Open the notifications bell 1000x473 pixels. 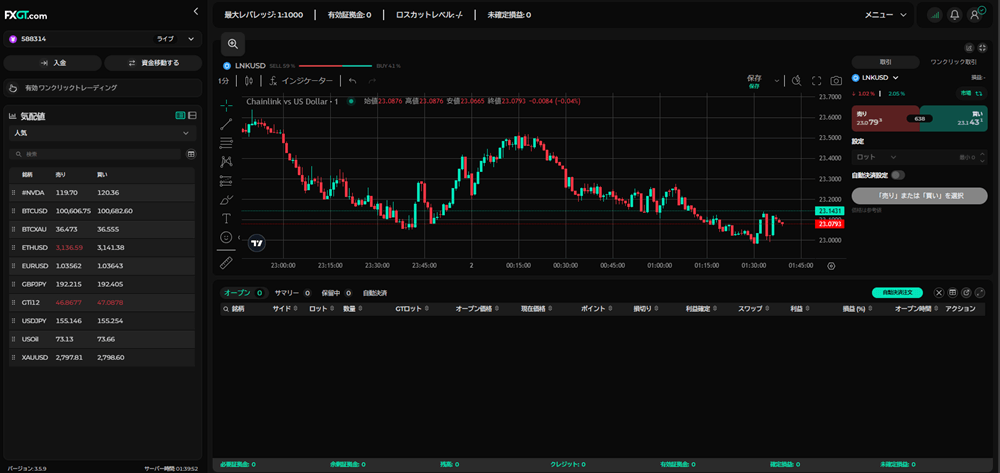click(x=955, y=15)
